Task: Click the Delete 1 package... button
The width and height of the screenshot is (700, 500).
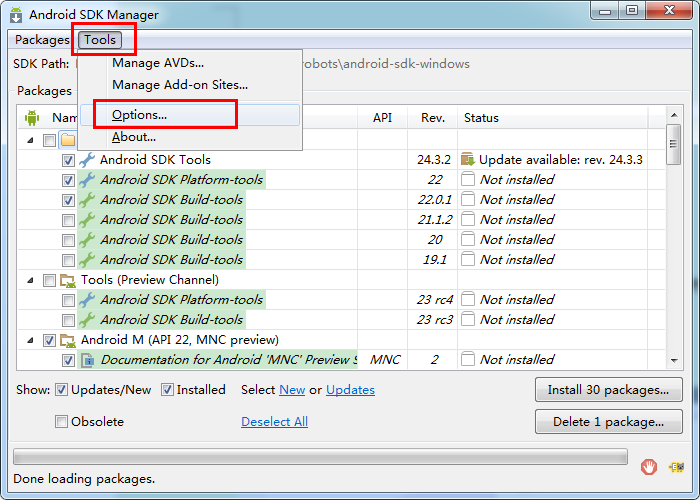Action: pyautogui.click(x=608, y=421)
